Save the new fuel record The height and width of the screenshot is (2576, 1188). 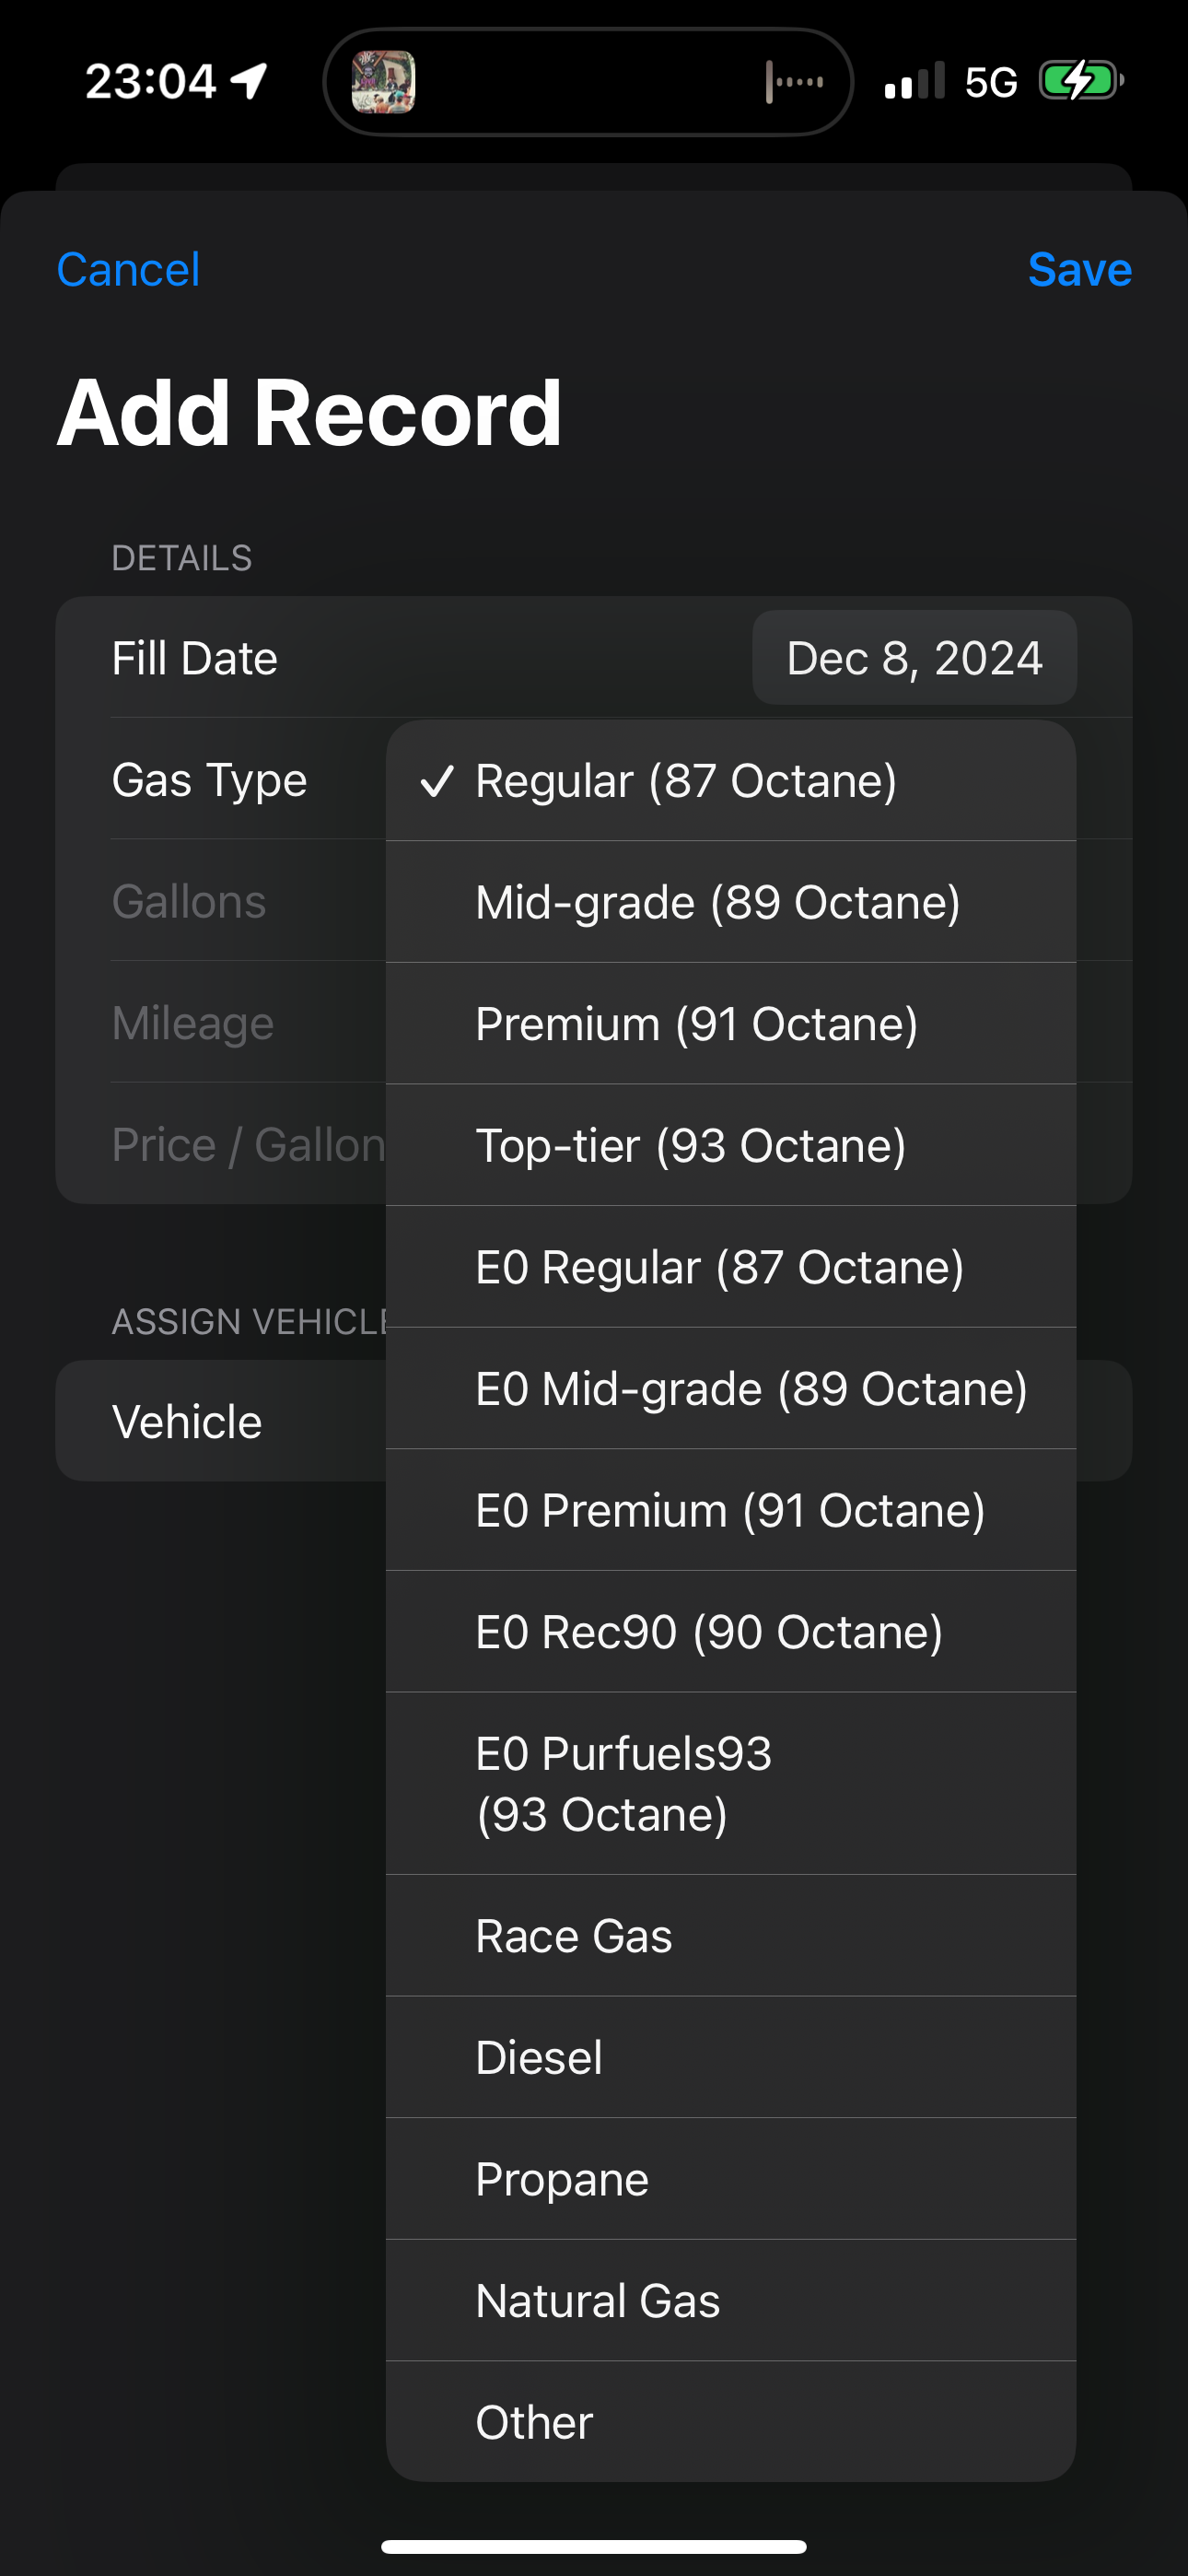(1079, 270)
